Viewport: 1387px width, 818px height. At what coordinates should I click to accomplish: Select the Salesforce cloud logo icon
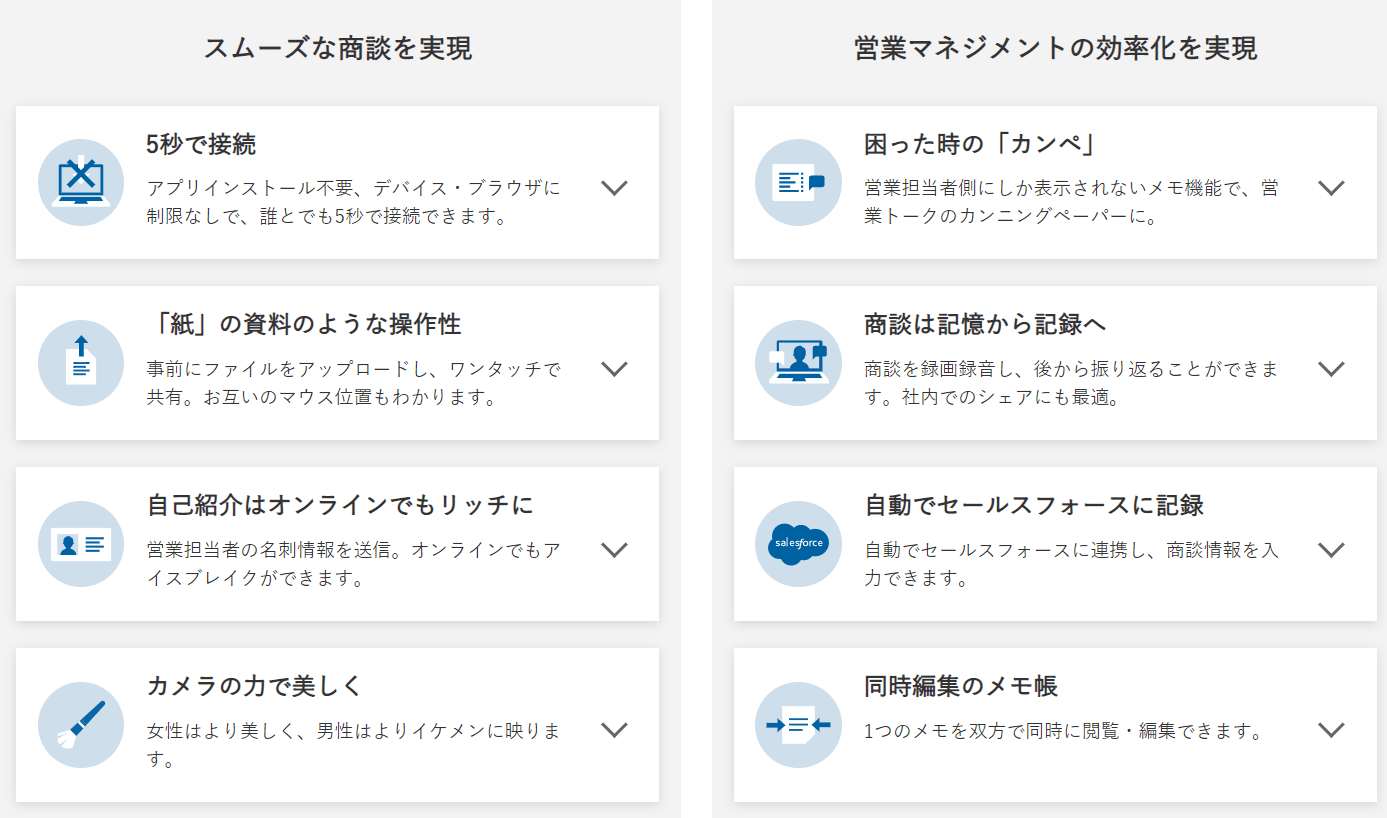point(797,543)
